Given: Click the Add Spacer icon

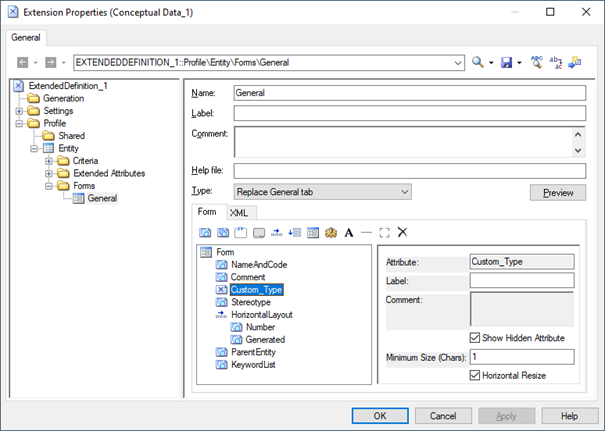Looking at the screenshot, I should tap(384, 232).
